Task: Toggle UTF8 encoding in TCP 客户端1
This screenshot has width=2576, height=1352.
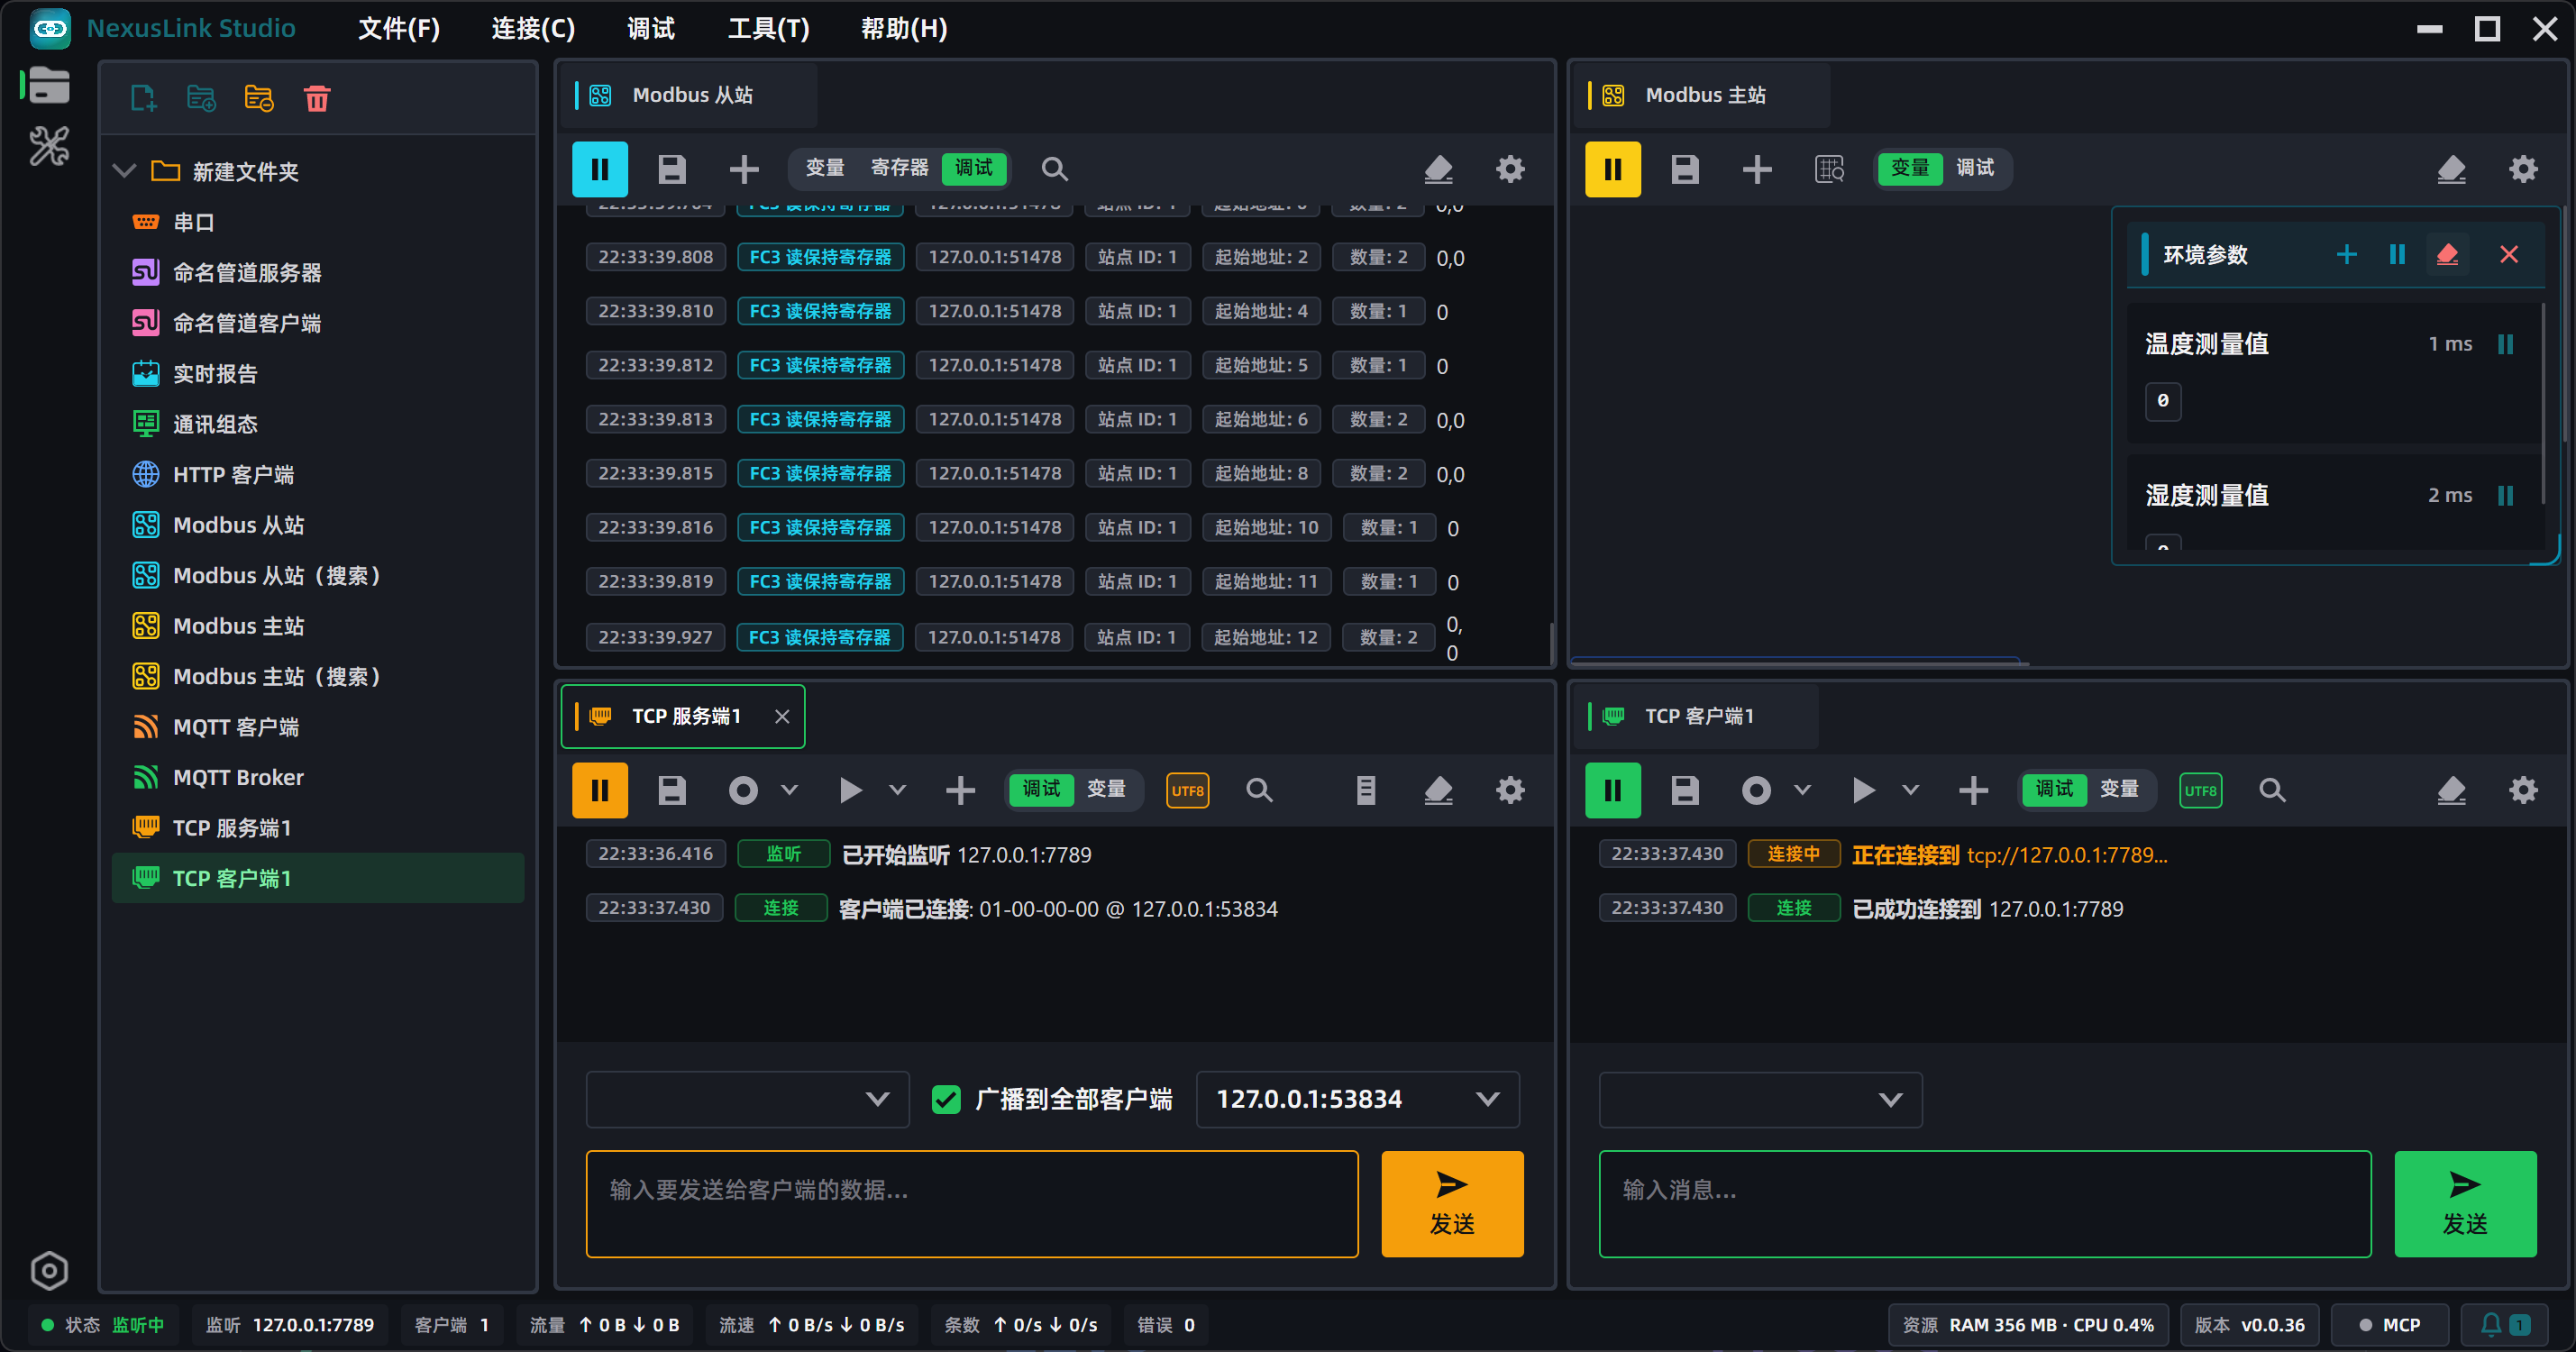Action: [2200, 790]
